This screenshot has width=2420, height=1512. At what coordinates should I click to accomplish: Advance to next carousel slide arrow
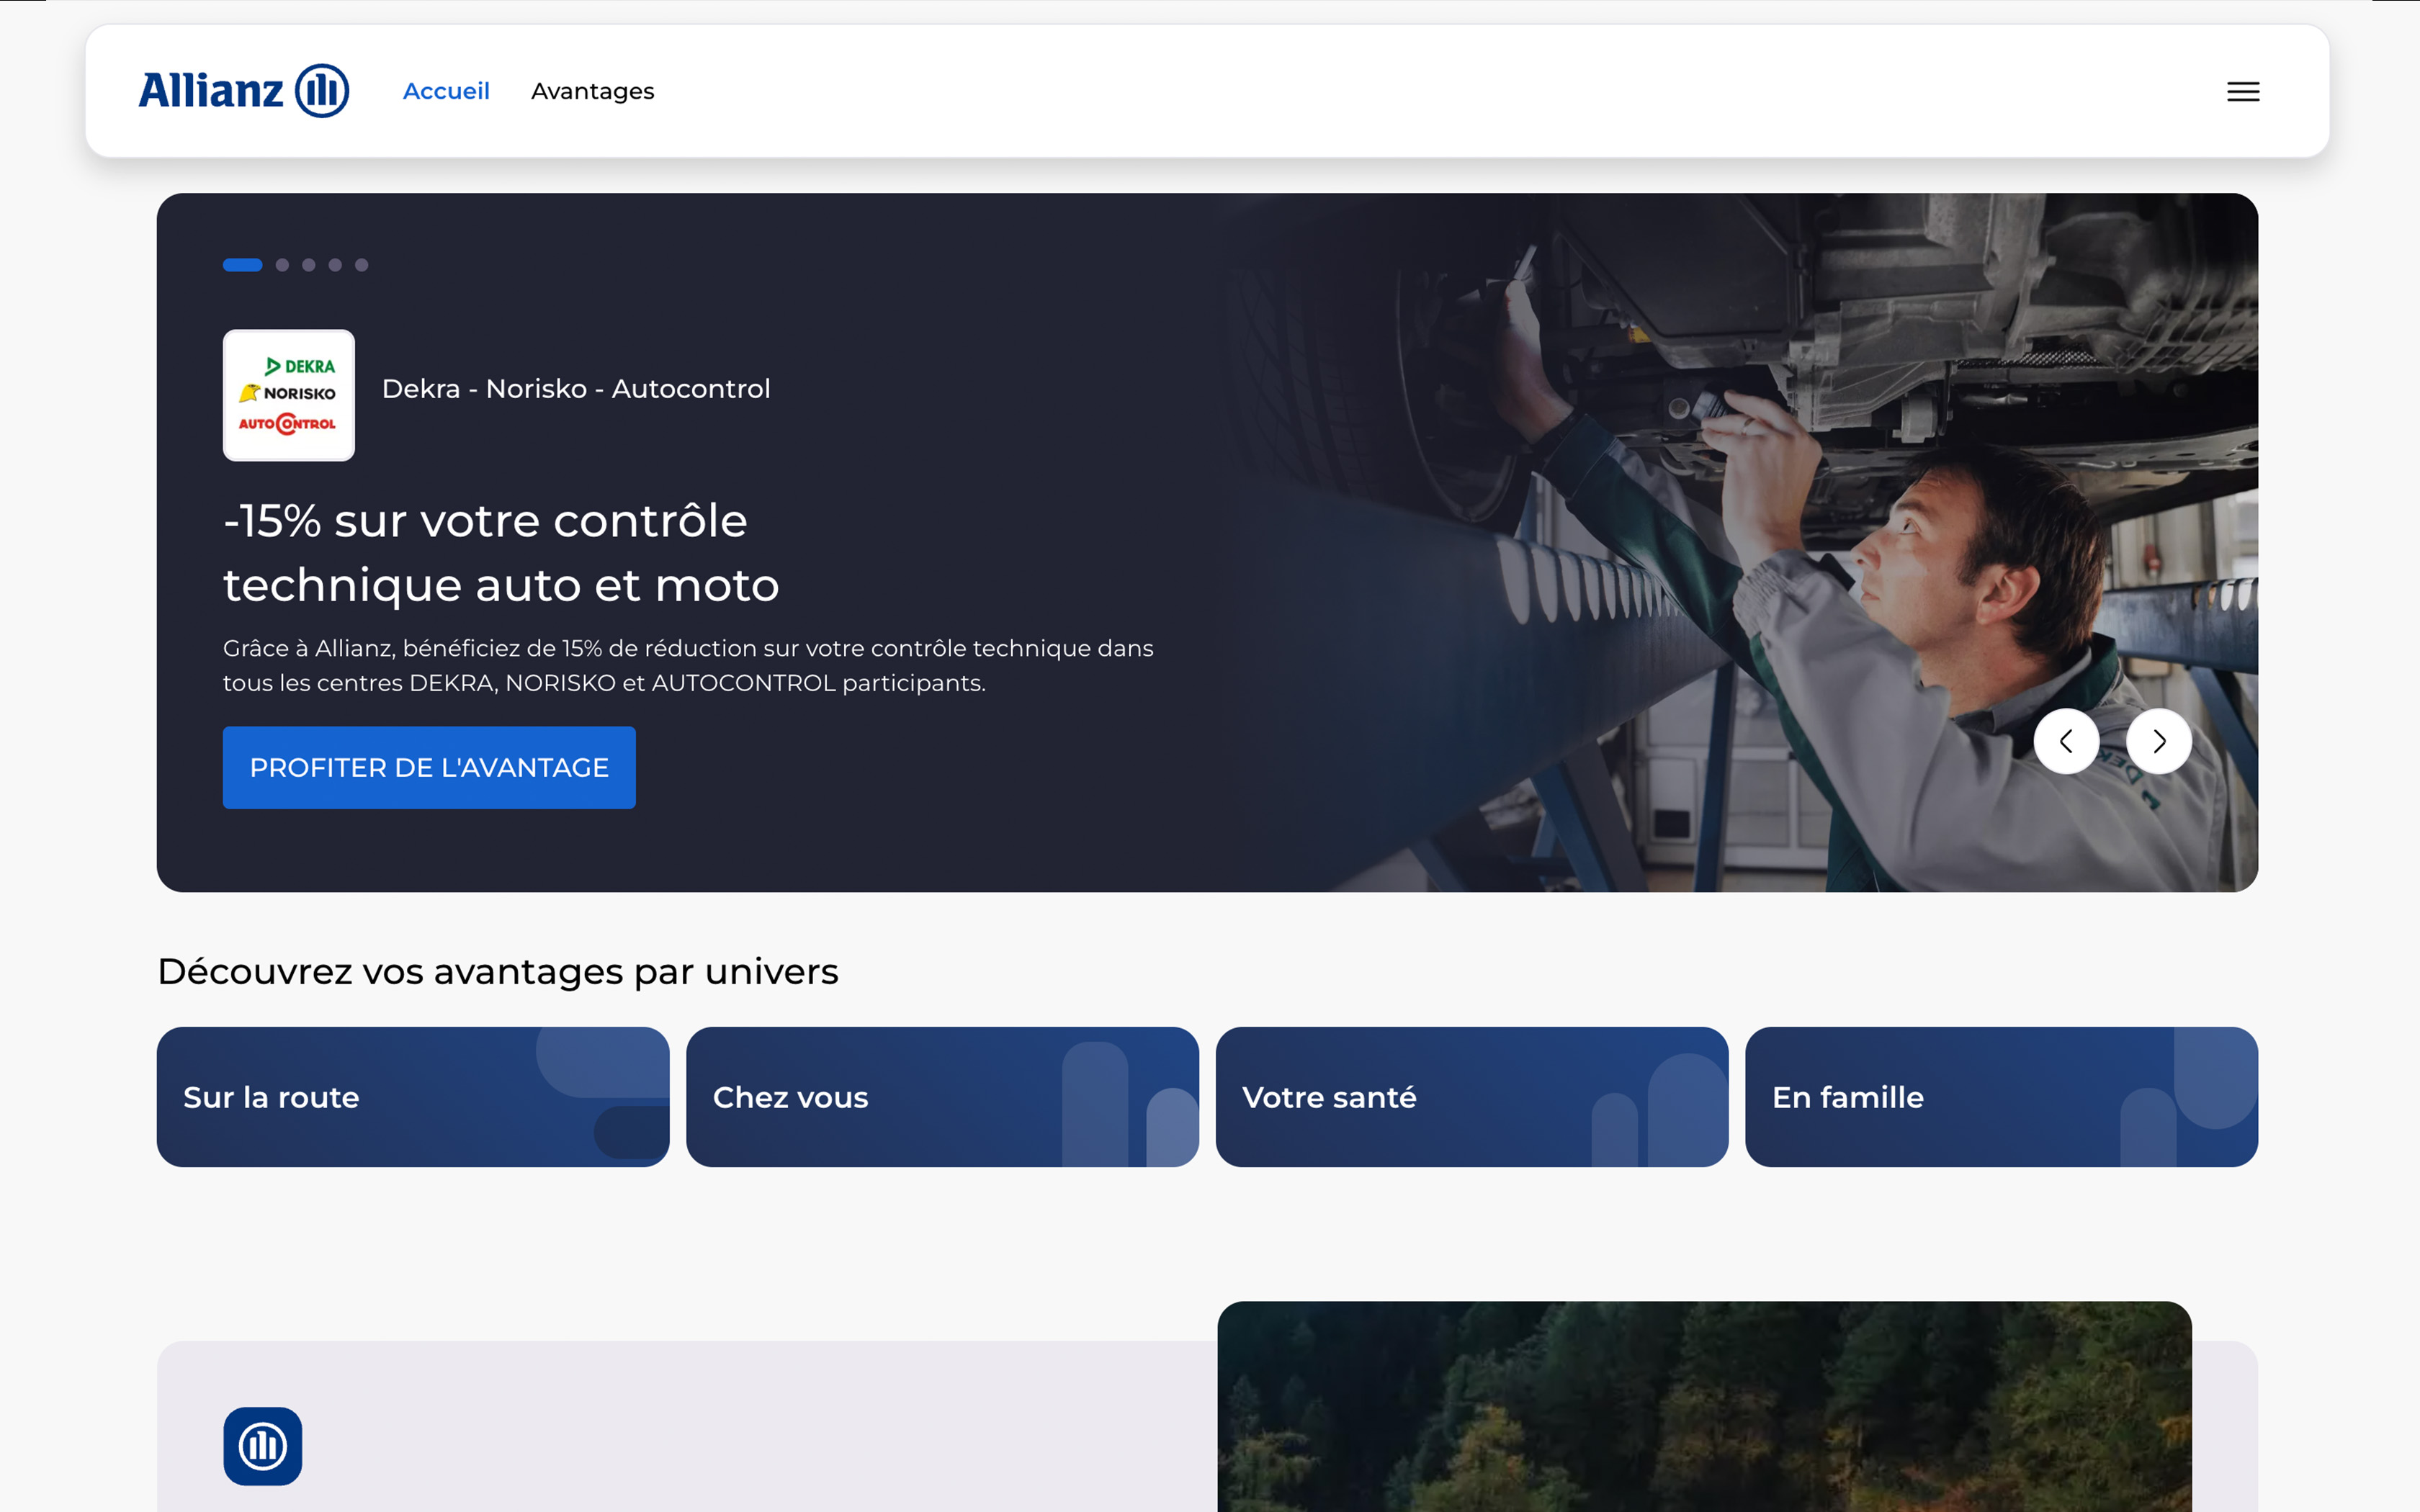click(x=2159, y=741)
